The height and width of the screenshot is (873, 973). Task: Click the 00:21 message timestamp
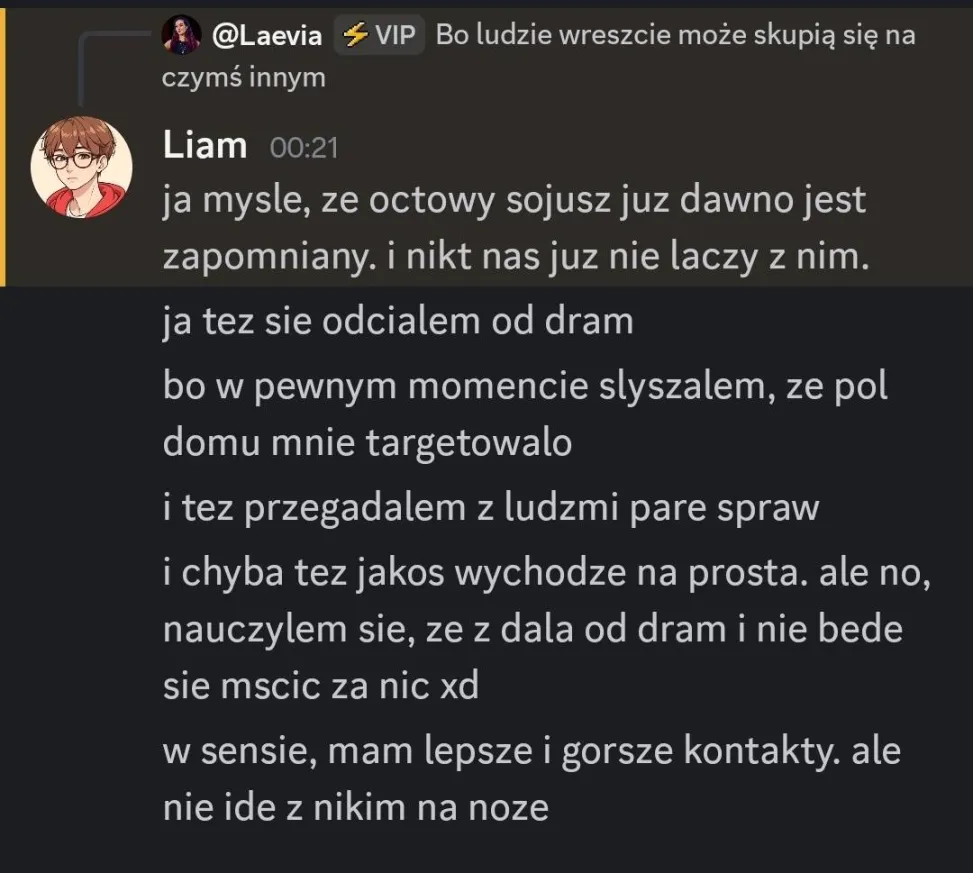pos(304,148)
